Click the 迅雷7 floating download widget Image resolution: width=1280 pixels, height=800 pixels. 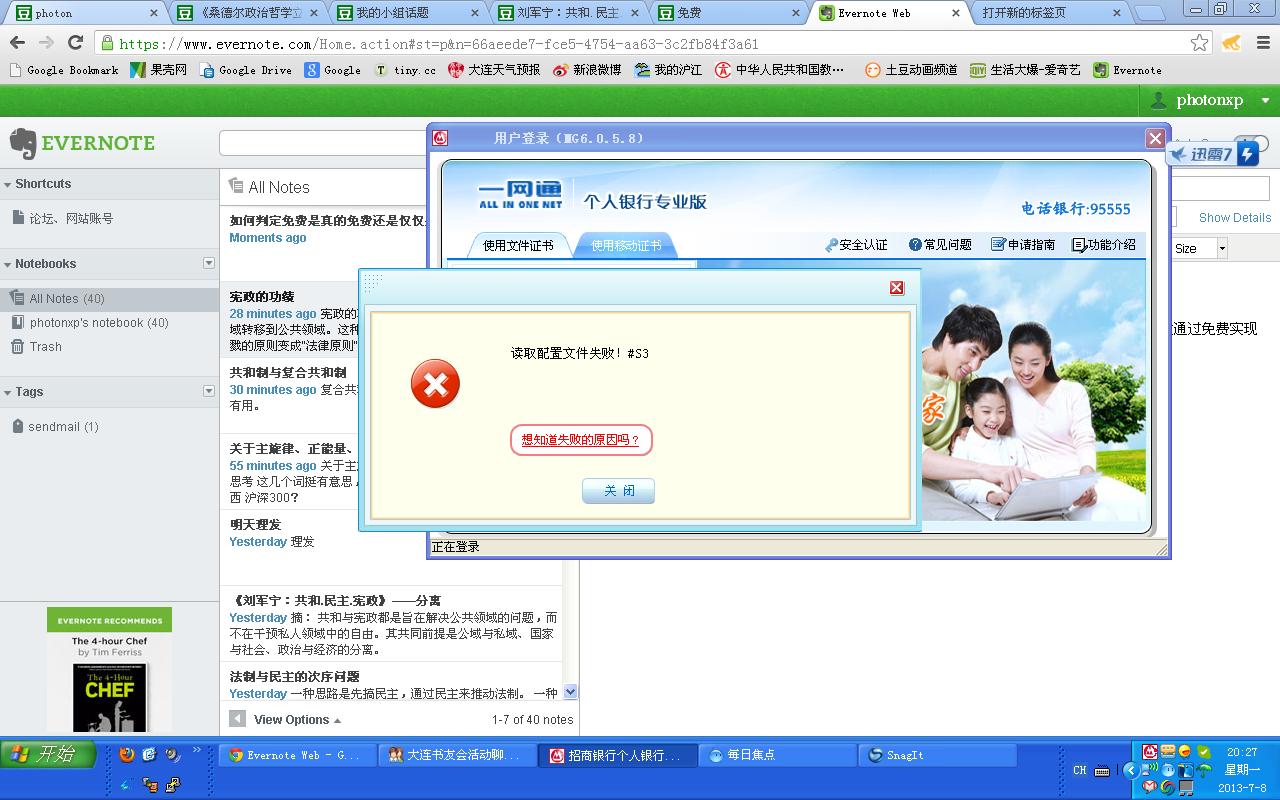[x=1213, y=154]
